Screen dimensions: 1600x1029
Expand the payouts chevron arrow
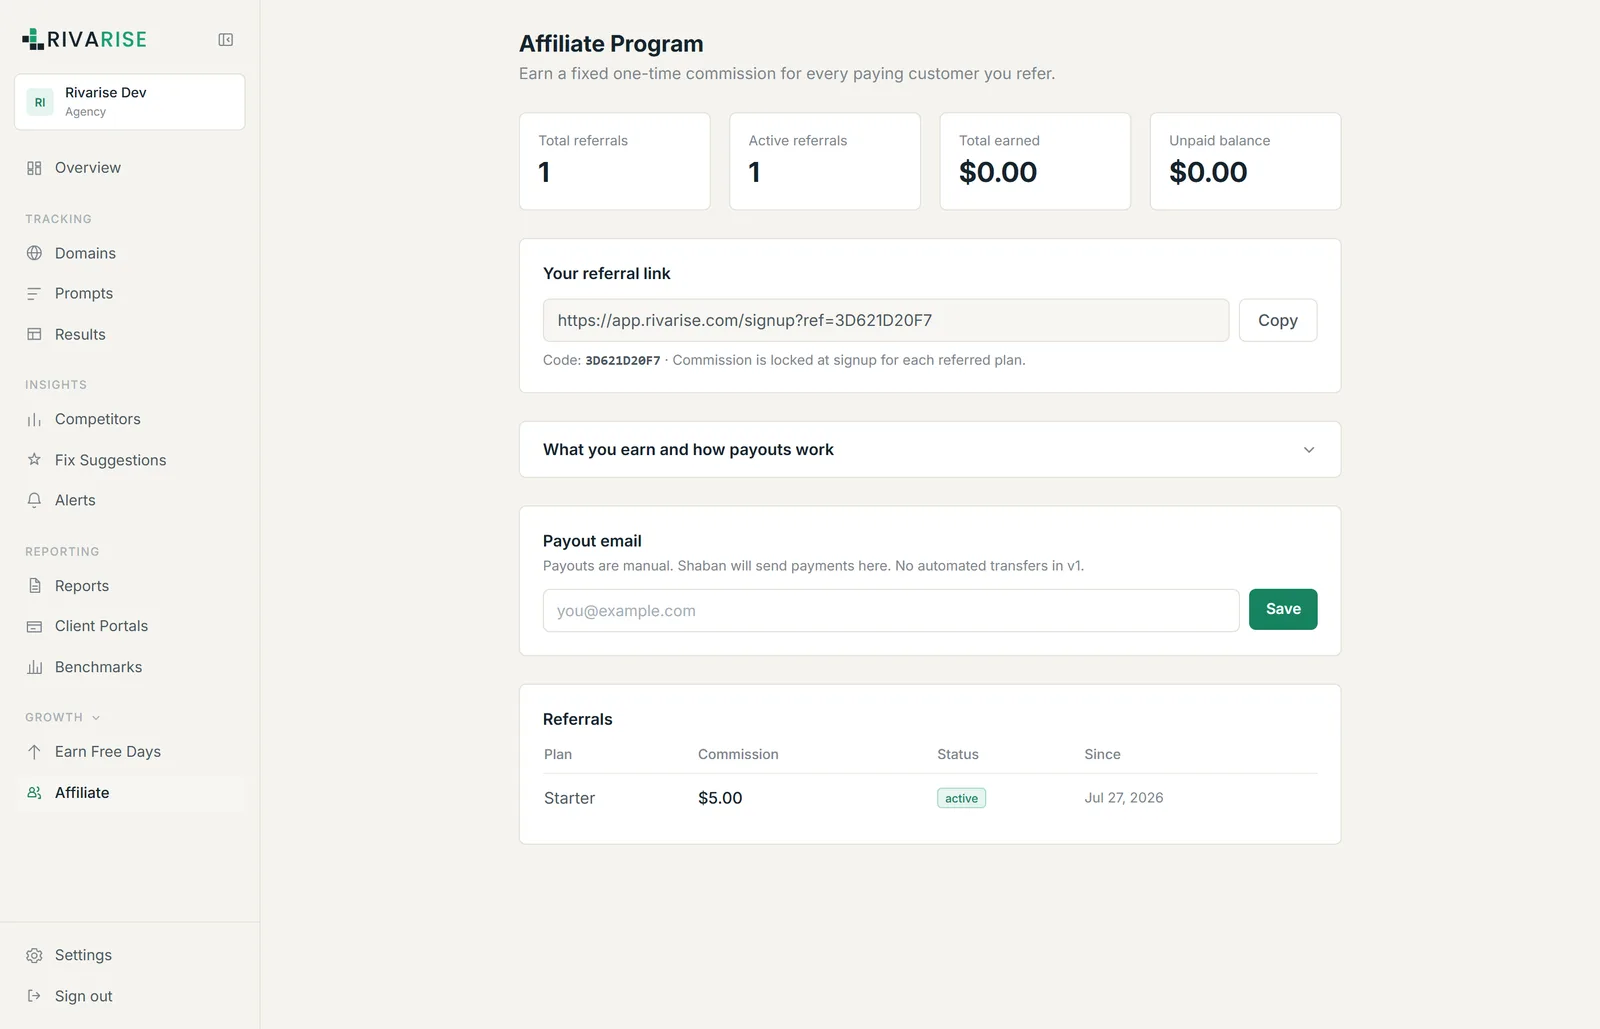[1309, 450]
